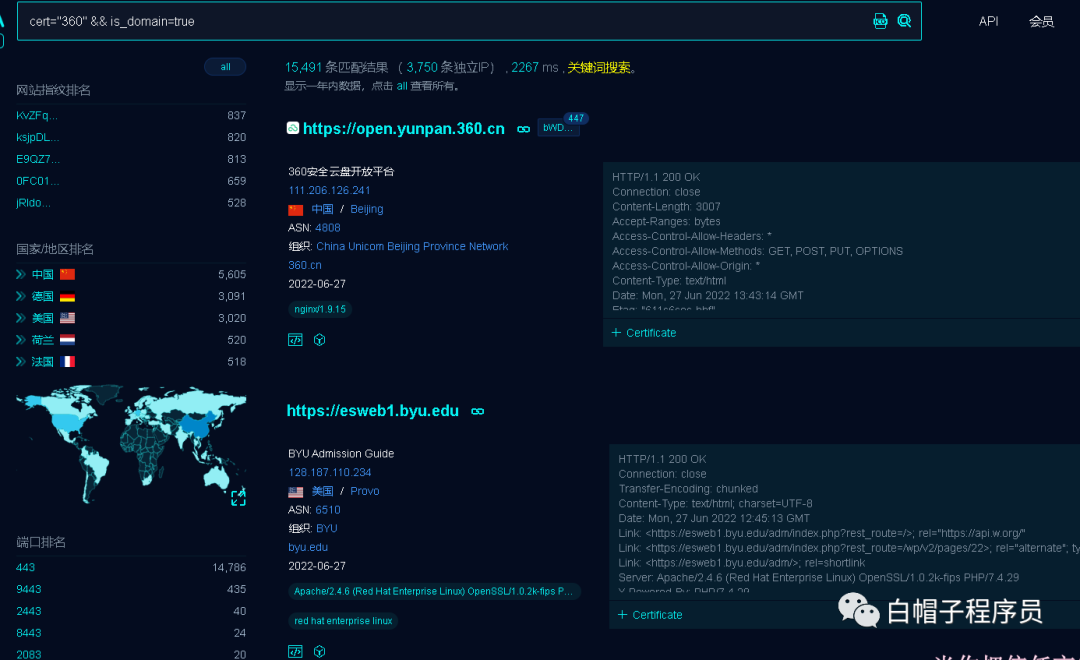
Task: Click the Germany flag in the country ranking
Action: tap(68, 296)
